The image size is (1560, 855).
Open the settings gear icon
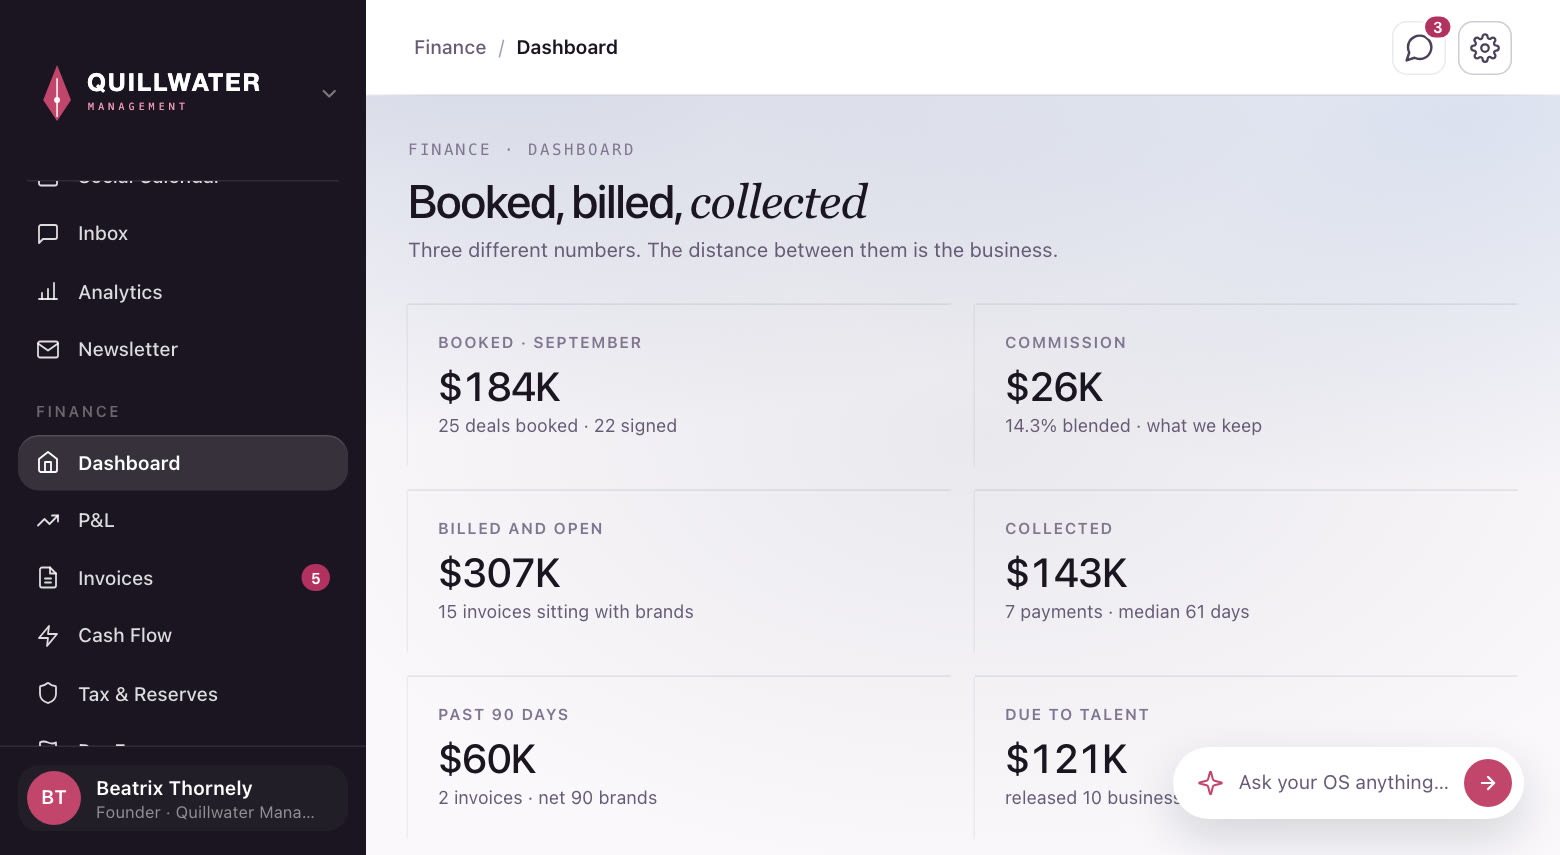(1485, 48)
